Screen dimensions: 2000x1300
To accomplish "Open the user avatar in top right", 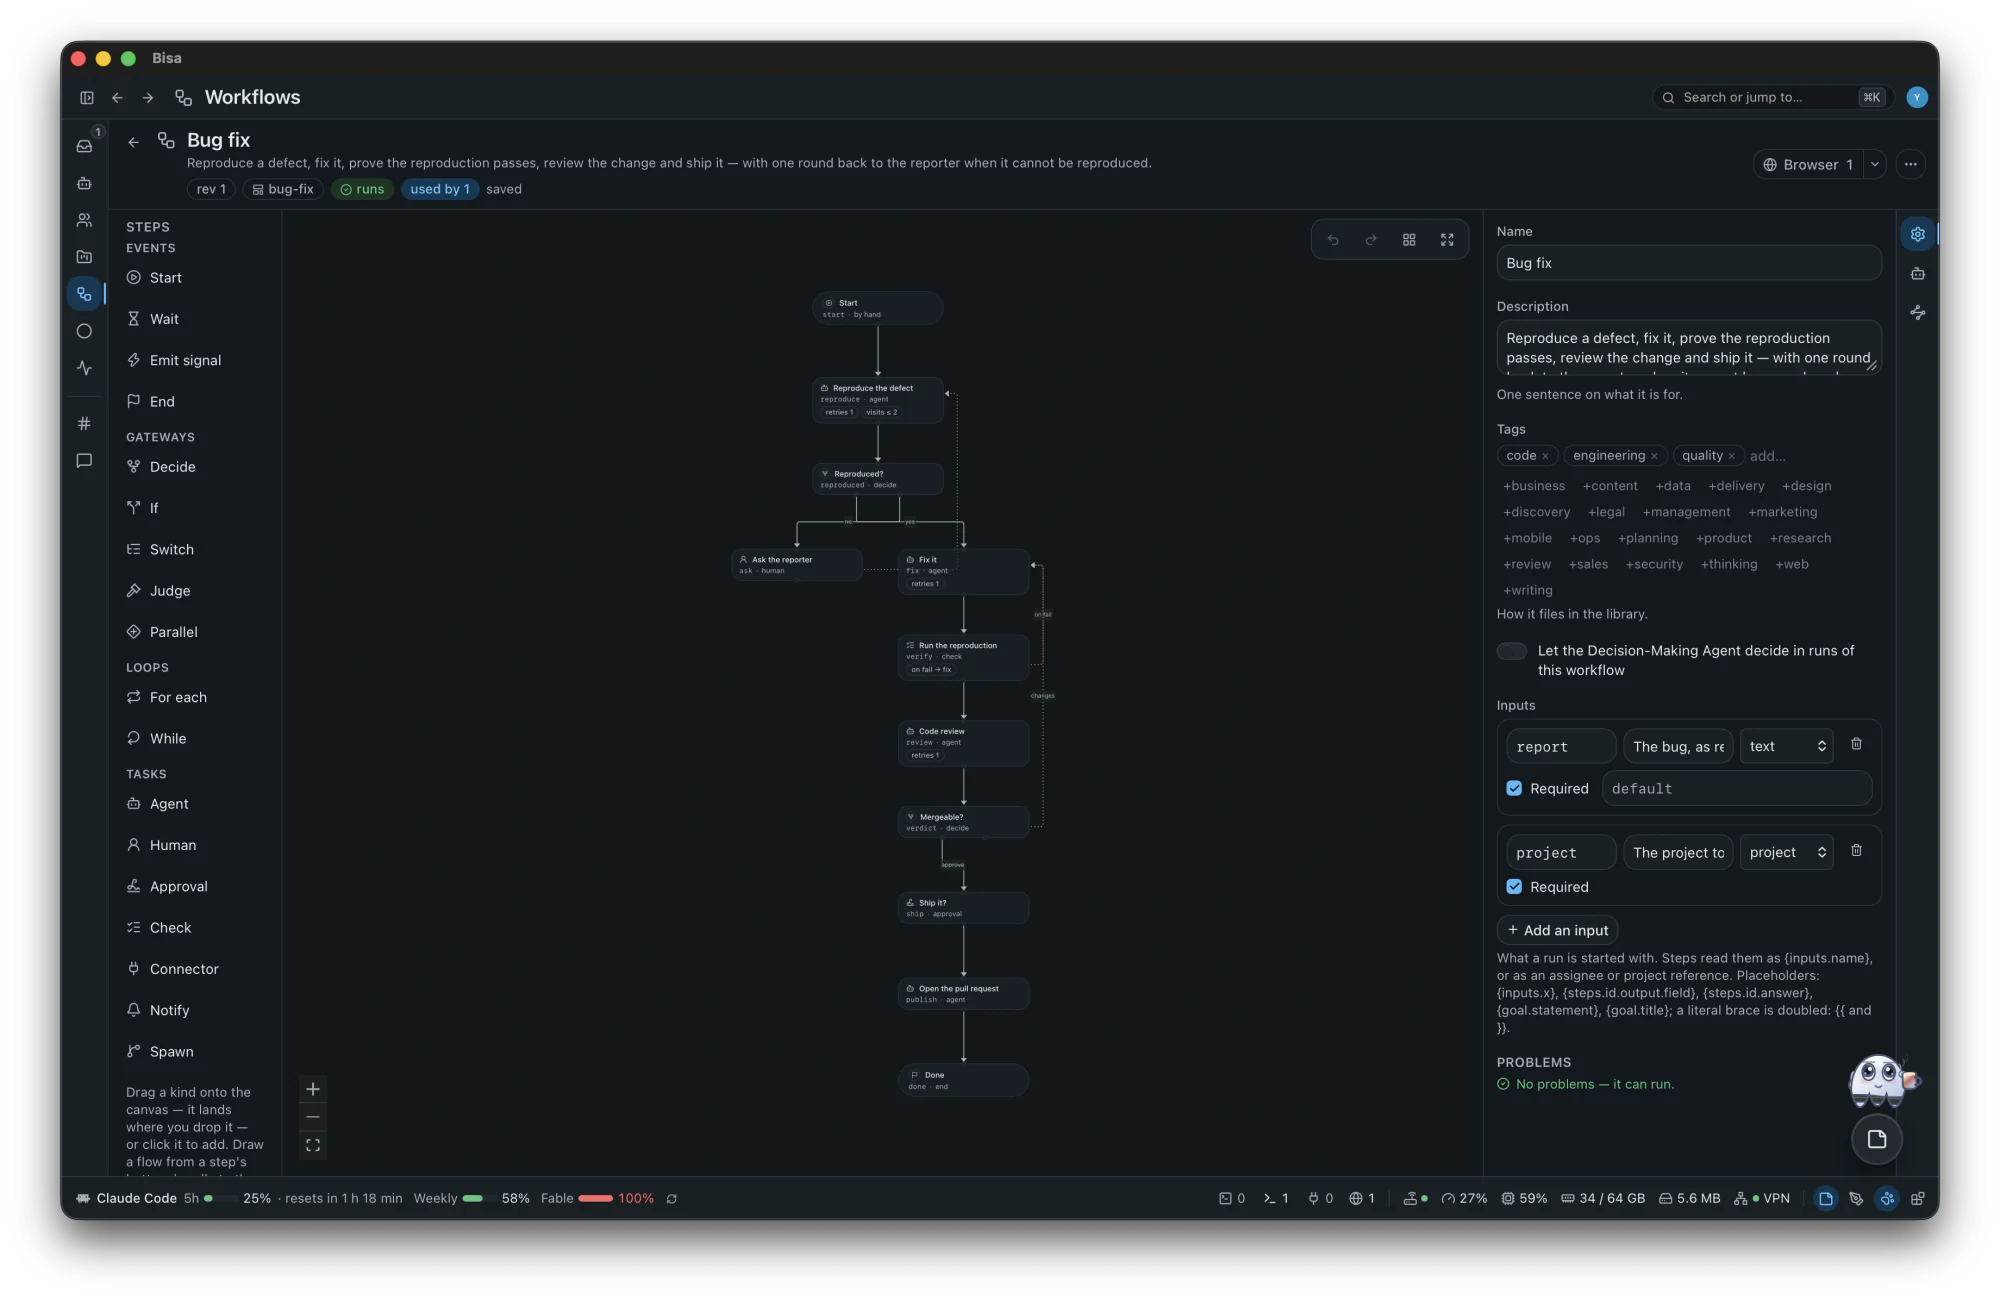I will 1916,97.
